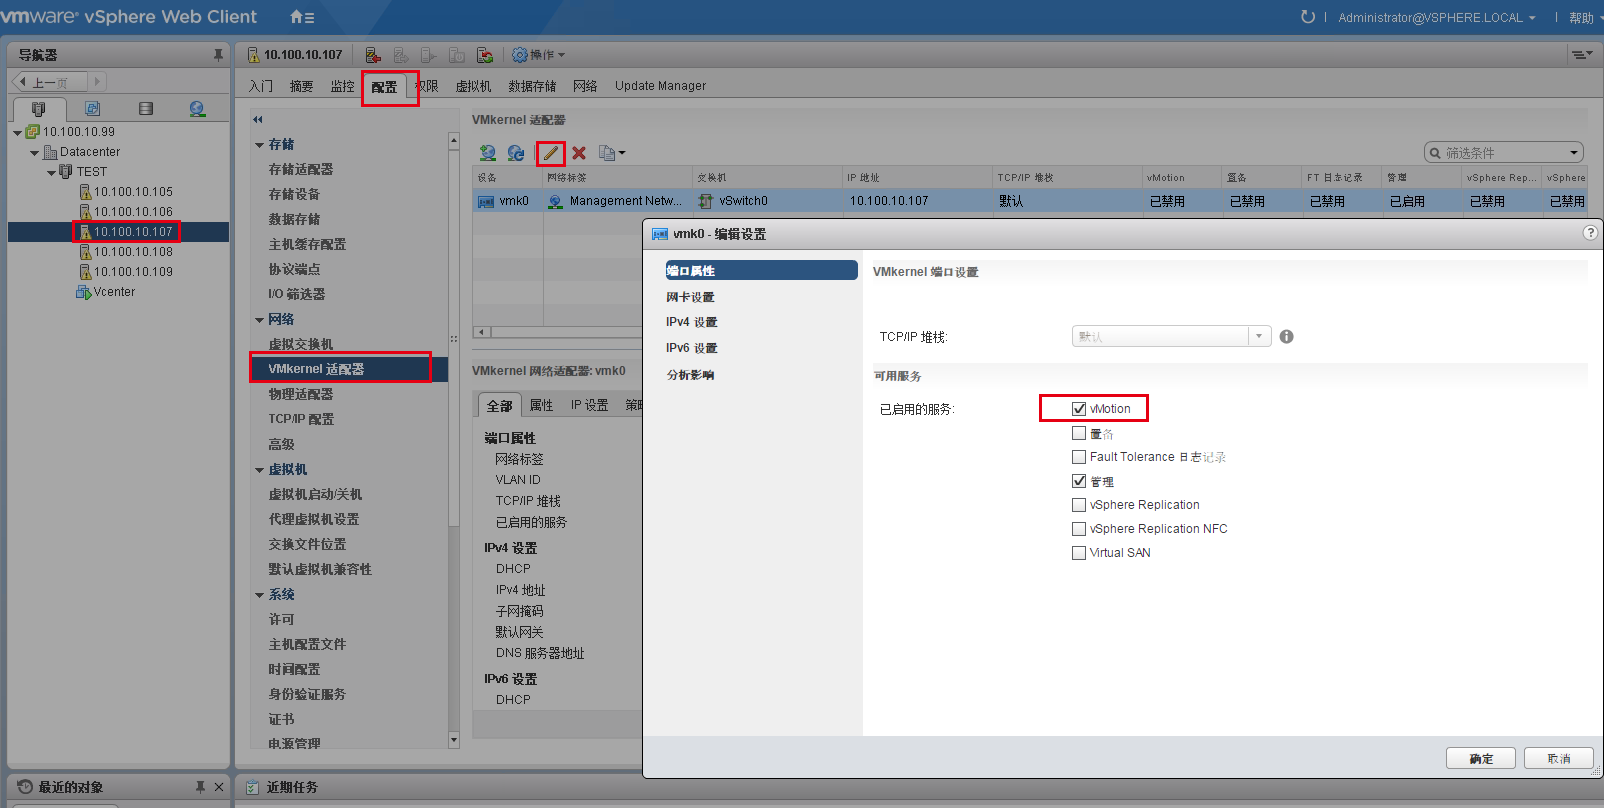1604x808 pixels.
Task: Open the Hosts and Clusters navigator tab
Action: pyautogui.click(x=39, y=108)
